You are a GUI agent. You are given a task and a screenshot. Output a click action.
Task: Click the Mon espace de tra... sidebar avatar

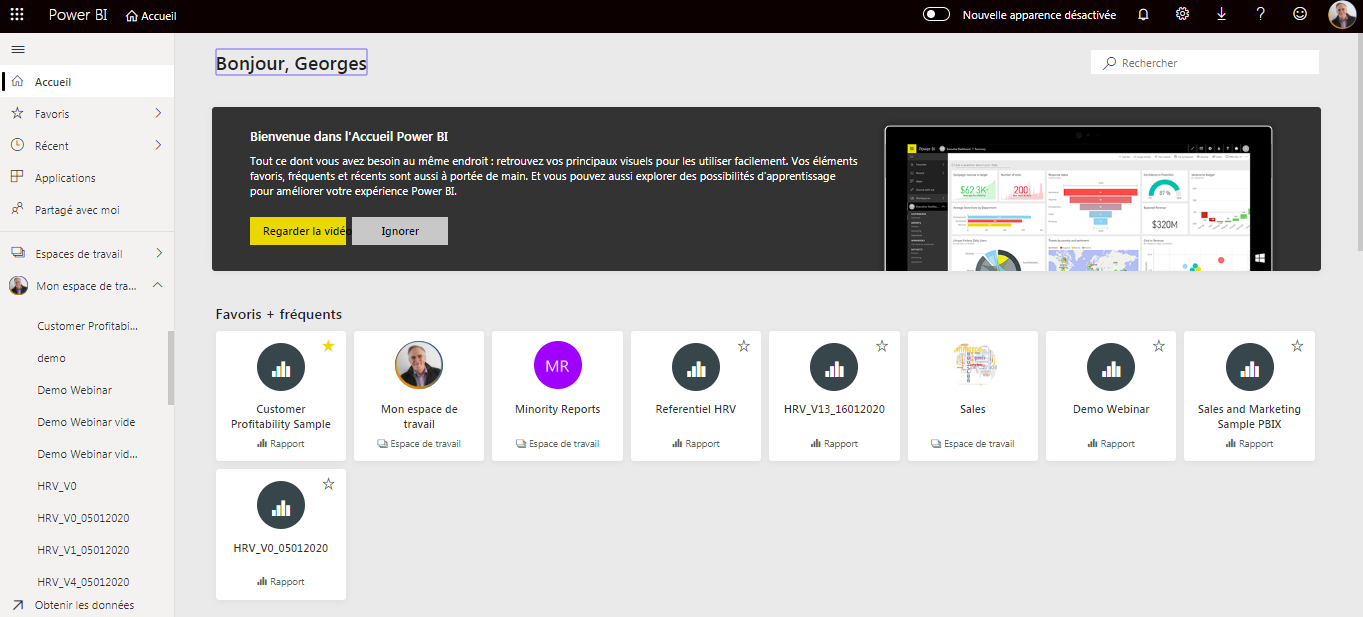(x=19, y=286)
